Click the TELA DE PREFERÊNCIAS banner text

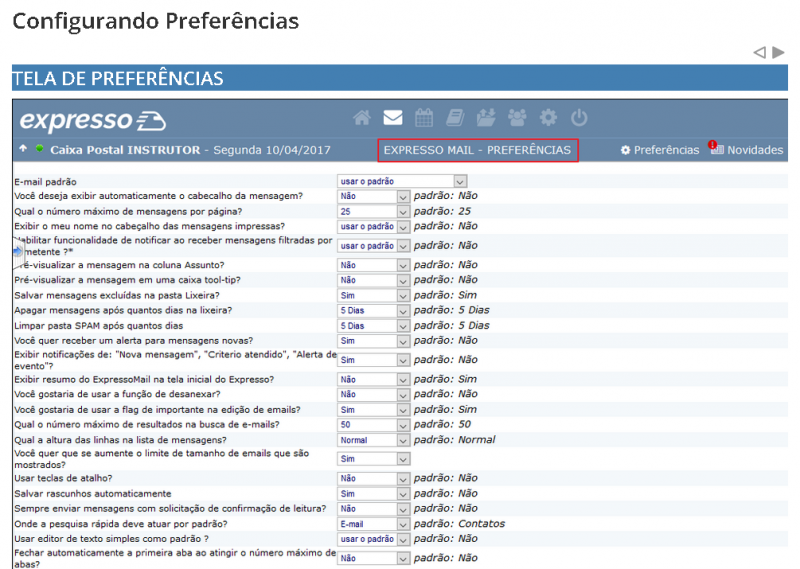coord(117,79)
